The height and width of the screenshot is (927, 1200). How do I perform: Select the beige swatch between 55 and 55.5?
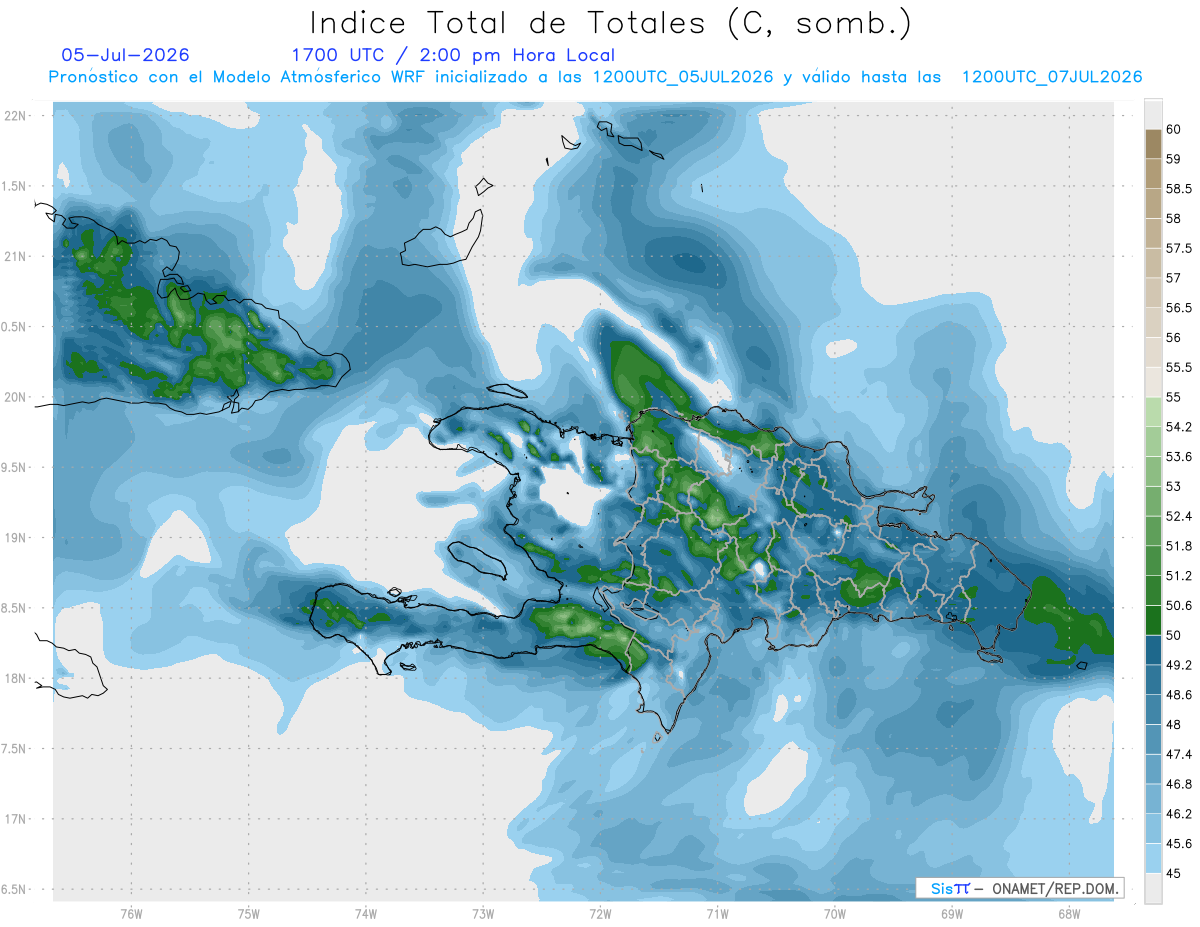point(1153,382)
